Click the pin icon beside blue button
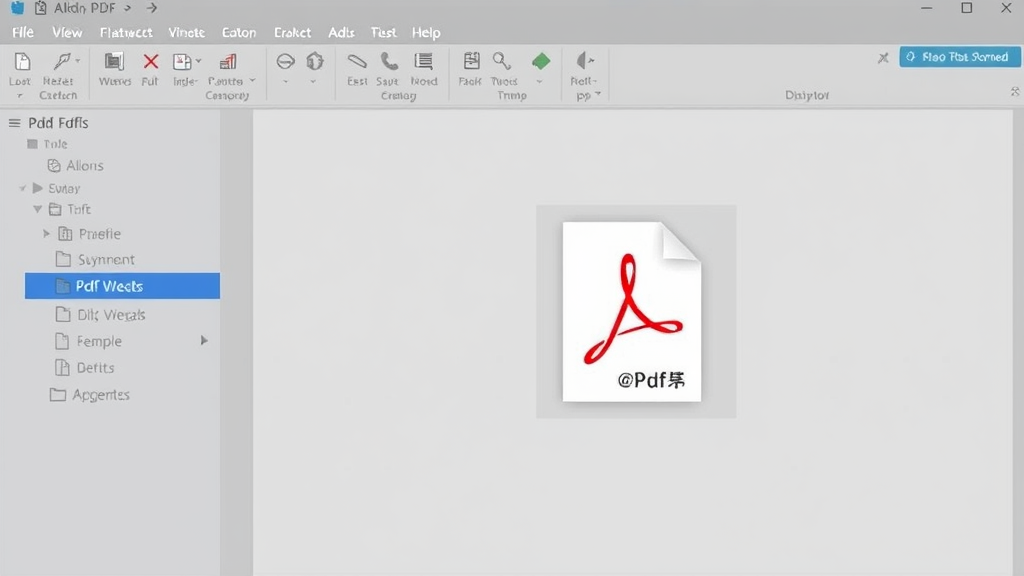Screen dimensions: 1024x576 click(883, 58)
